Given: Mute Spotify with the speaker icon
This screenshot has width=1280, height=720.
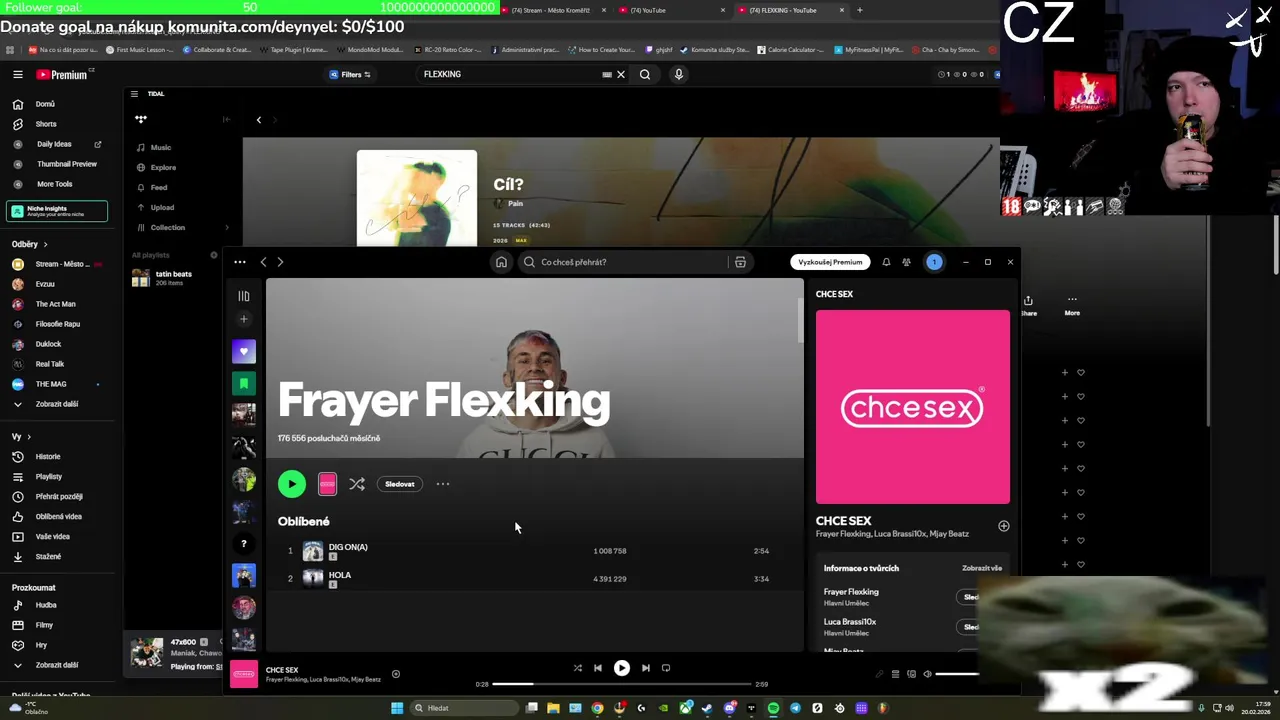Looking at the screenshot, I should [x=927, y=674].
